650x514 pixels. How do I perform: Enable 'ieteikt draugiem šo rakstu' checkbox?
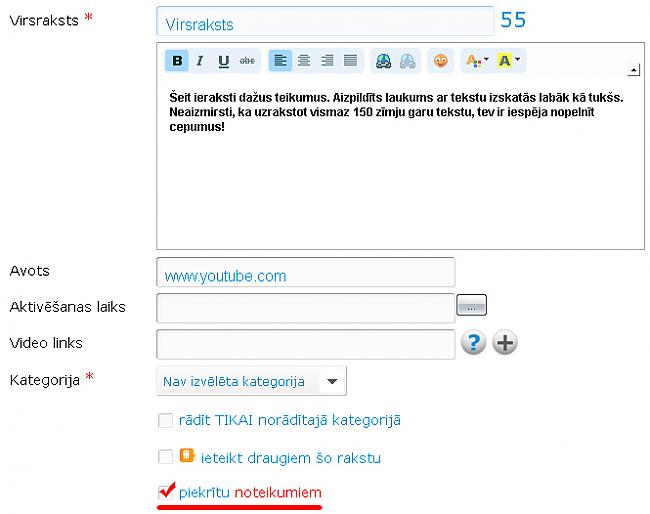(x=165, y=457)
